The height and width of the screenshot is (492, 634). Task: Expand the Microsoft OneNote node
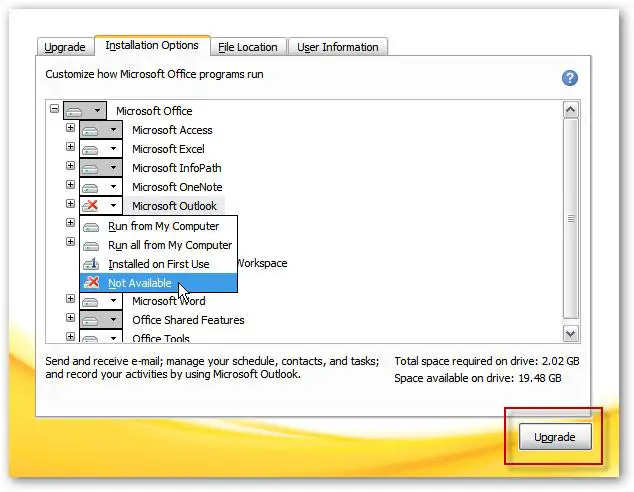click(70, 185)
